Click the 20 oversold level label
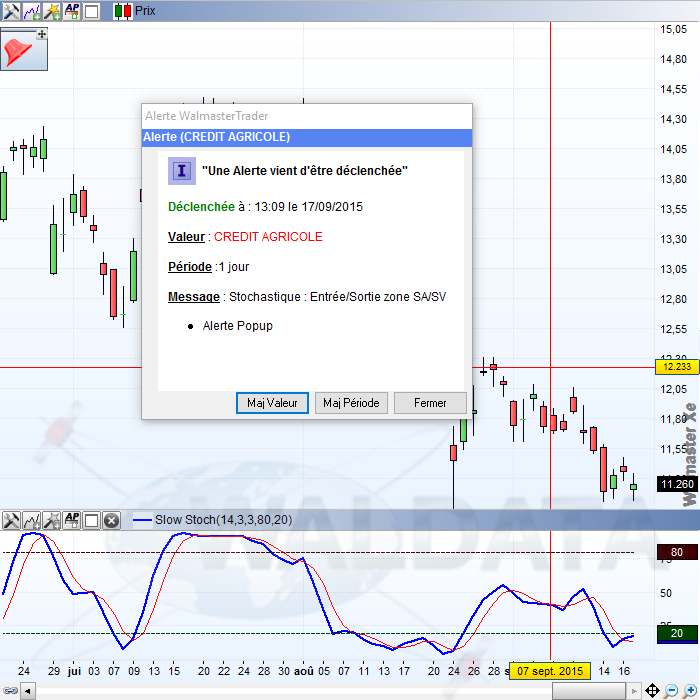This screenshot has height=700, width=700. pyautogui.click(x=677, y=633)
